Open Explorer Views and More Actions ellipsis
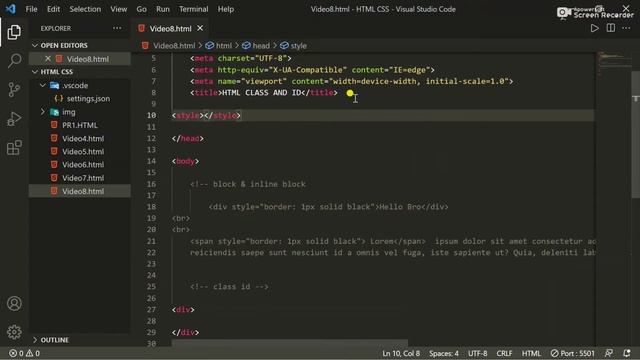Image resolution: width=640 pixels, height=360 pixels. tap(117, 28)
